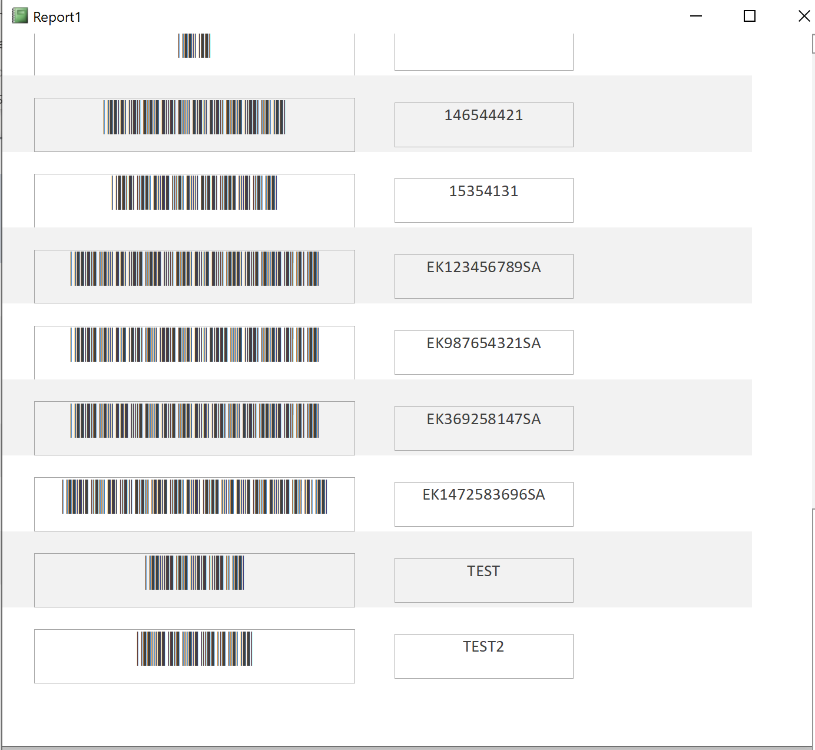Click the empty text box at top
The image size is (815, 750).
point(484,52)
